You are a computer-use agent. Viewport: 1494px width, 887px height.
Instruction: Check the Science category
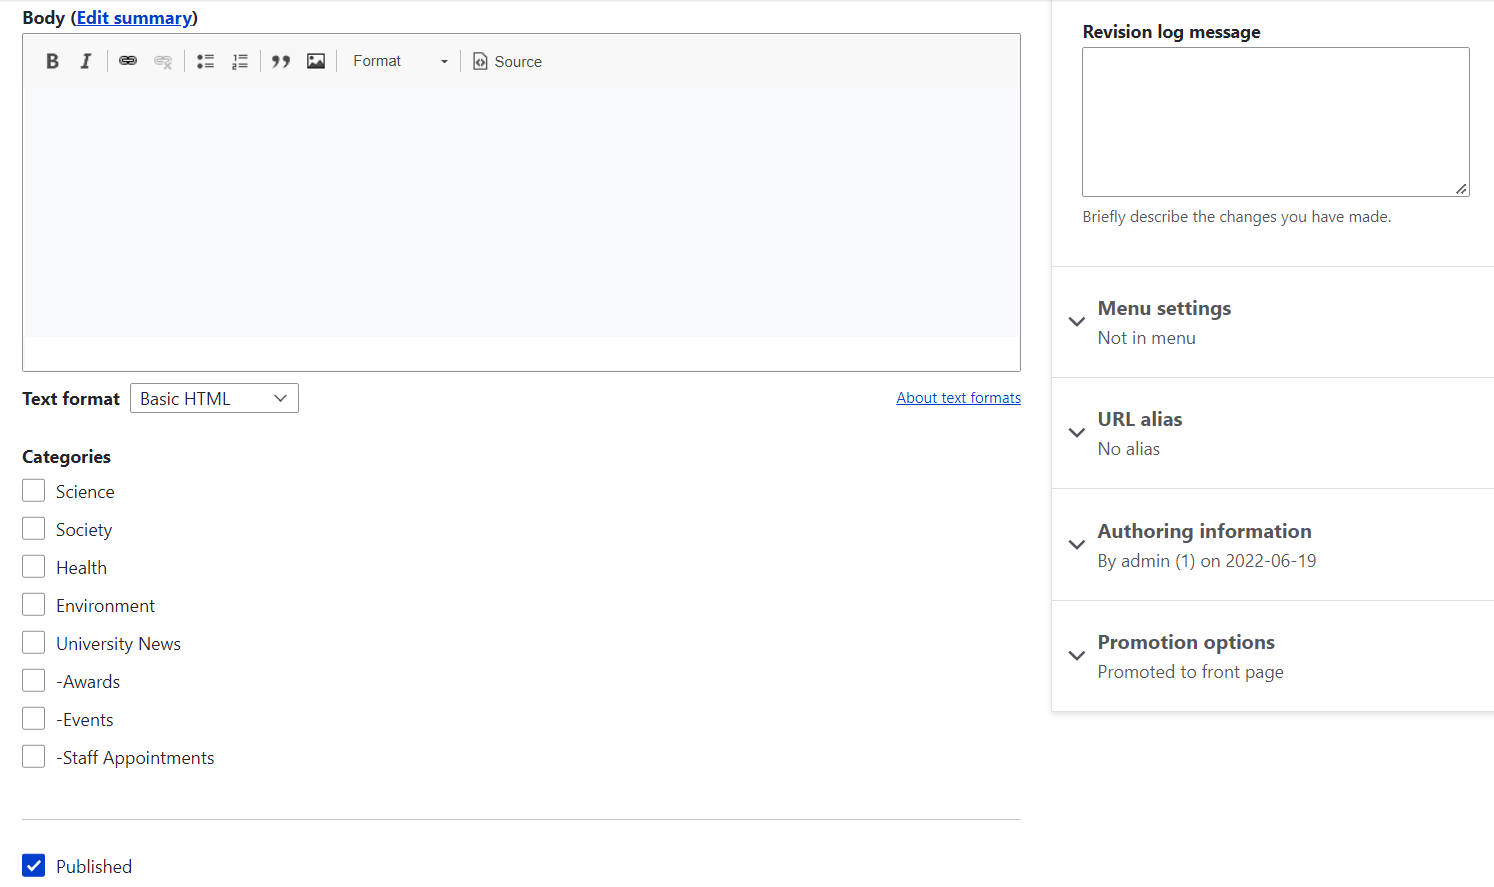(x=34, y=491)
